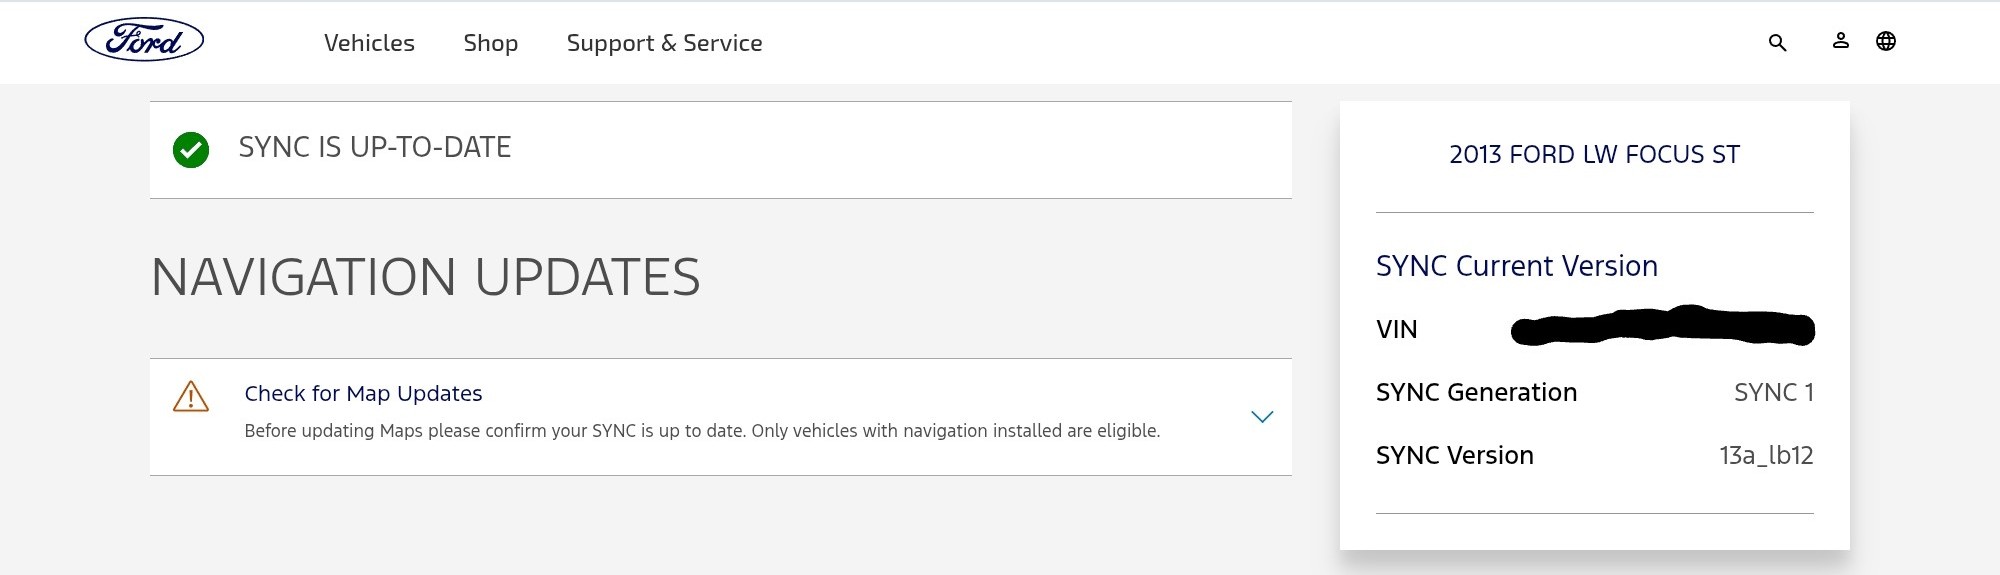This screenshot has height=575, width=2000.
Task: Click the 'Before updating Maps' description text
Action: (702, 431)
